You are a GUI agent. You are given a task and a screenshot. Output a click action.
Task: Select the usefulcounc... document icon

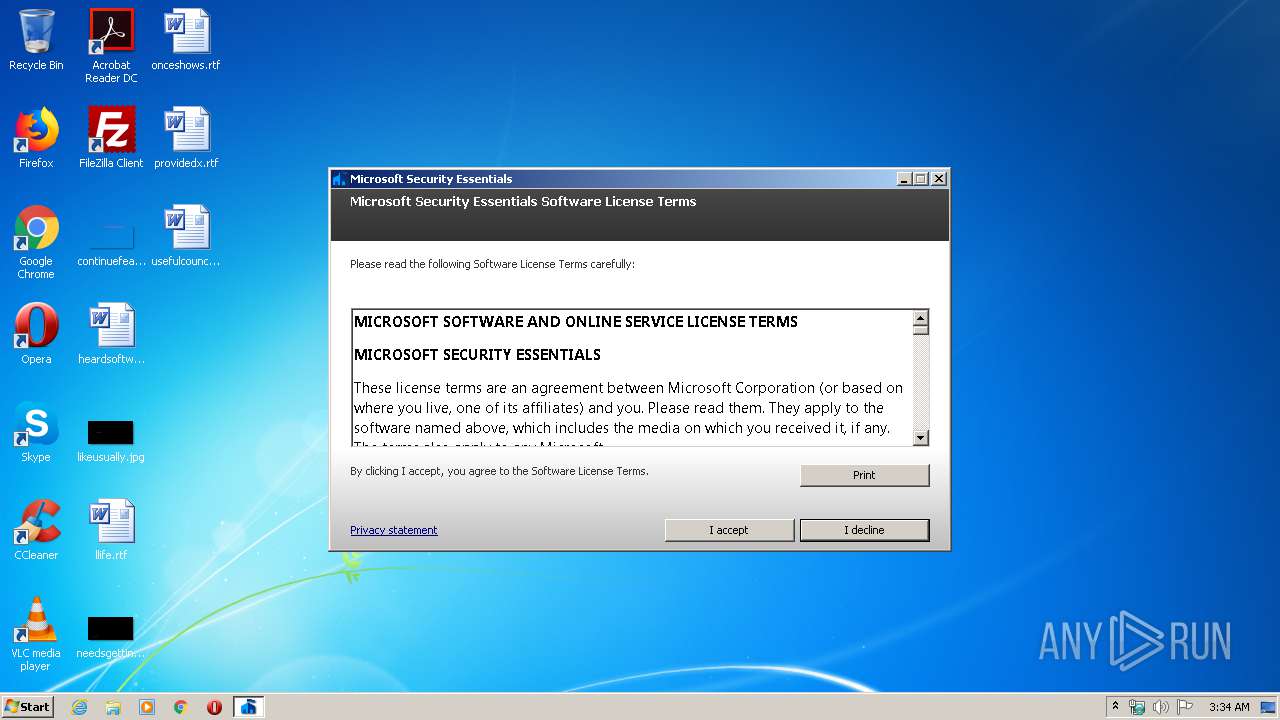pyautogui.click(x=186, y=236)
